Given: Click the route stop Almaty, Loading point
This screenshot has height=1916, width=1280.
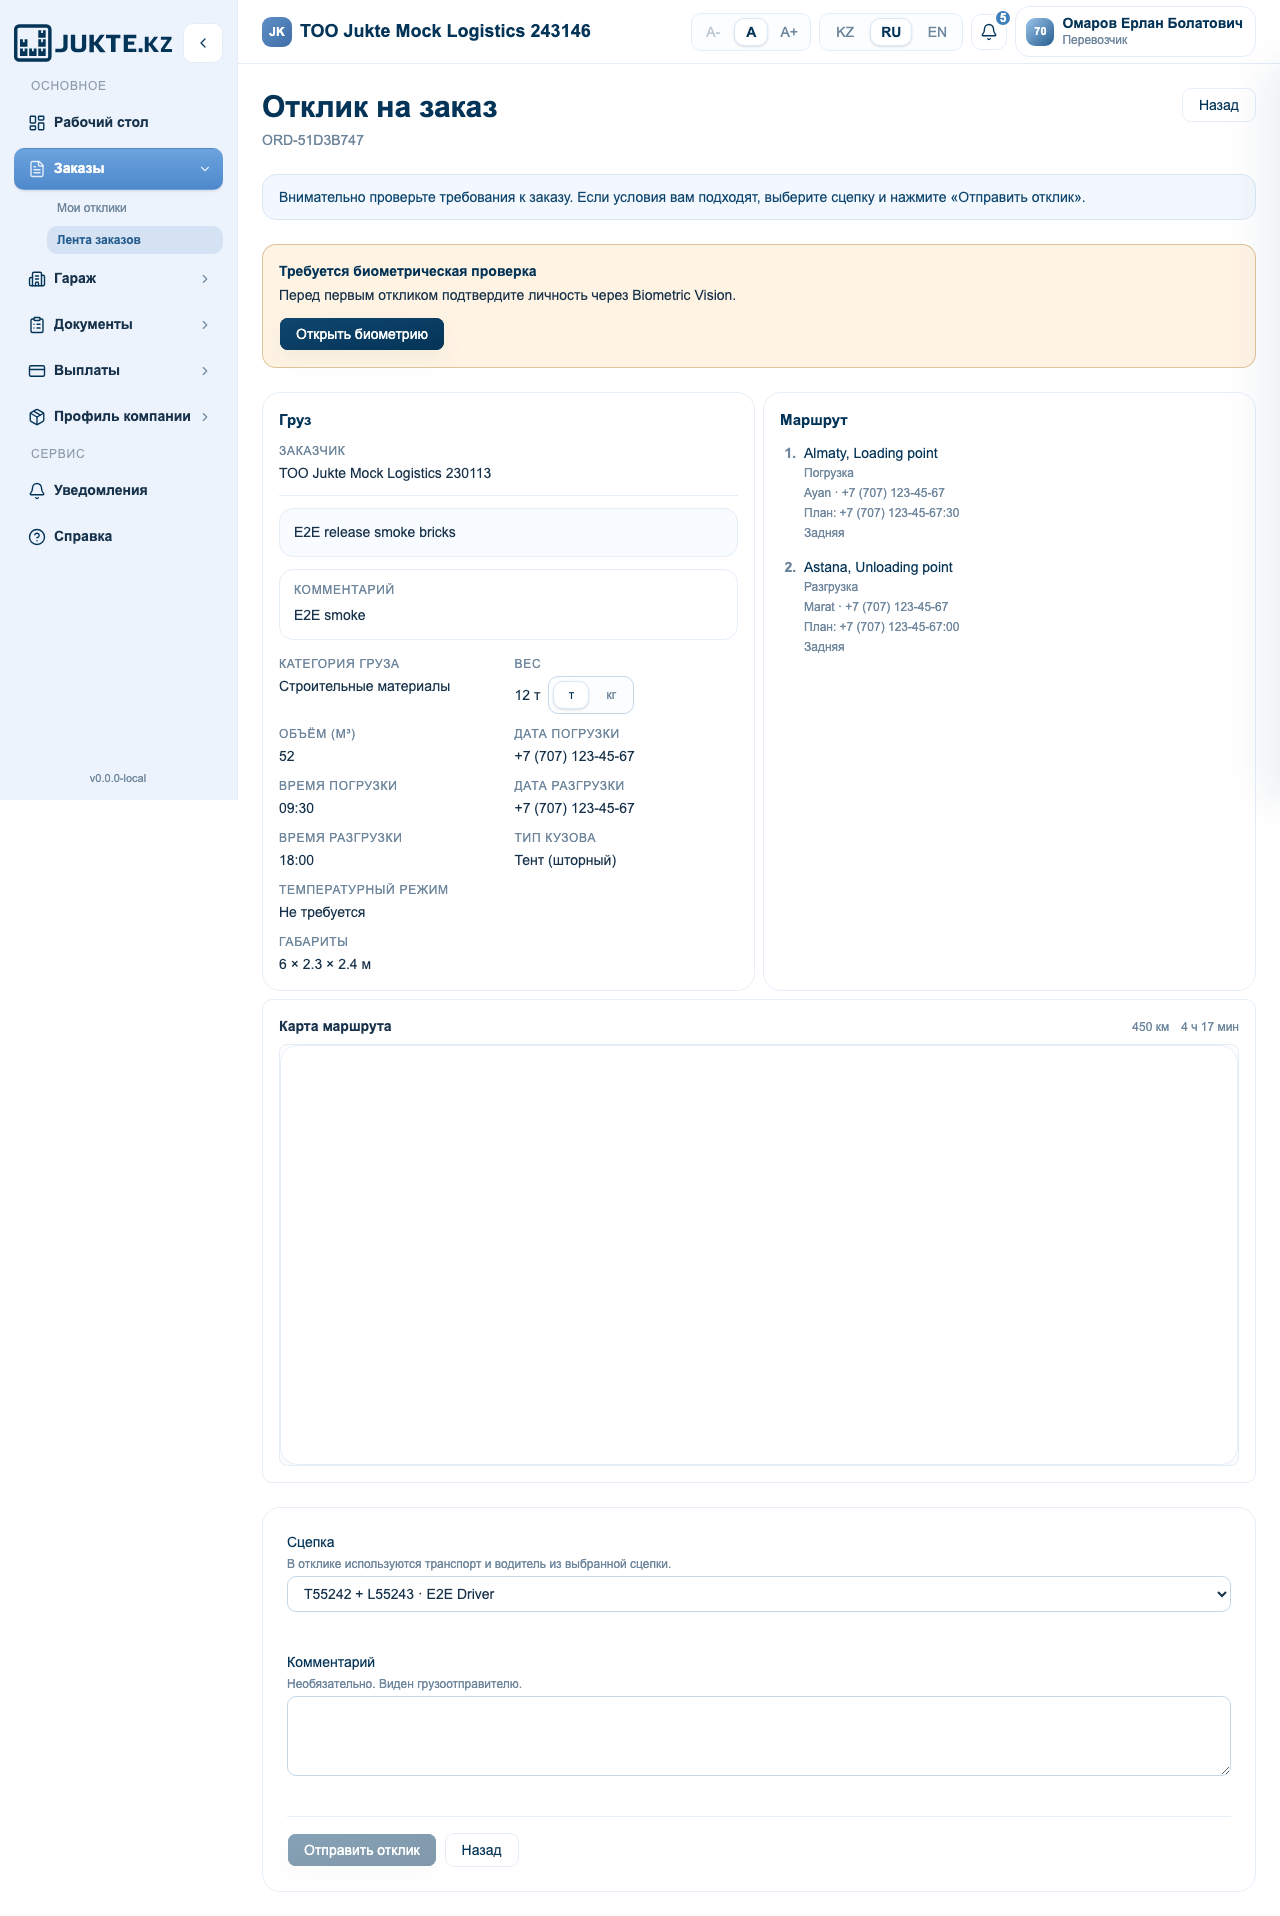Looking at the screenshot, I should tap(871, 453).
